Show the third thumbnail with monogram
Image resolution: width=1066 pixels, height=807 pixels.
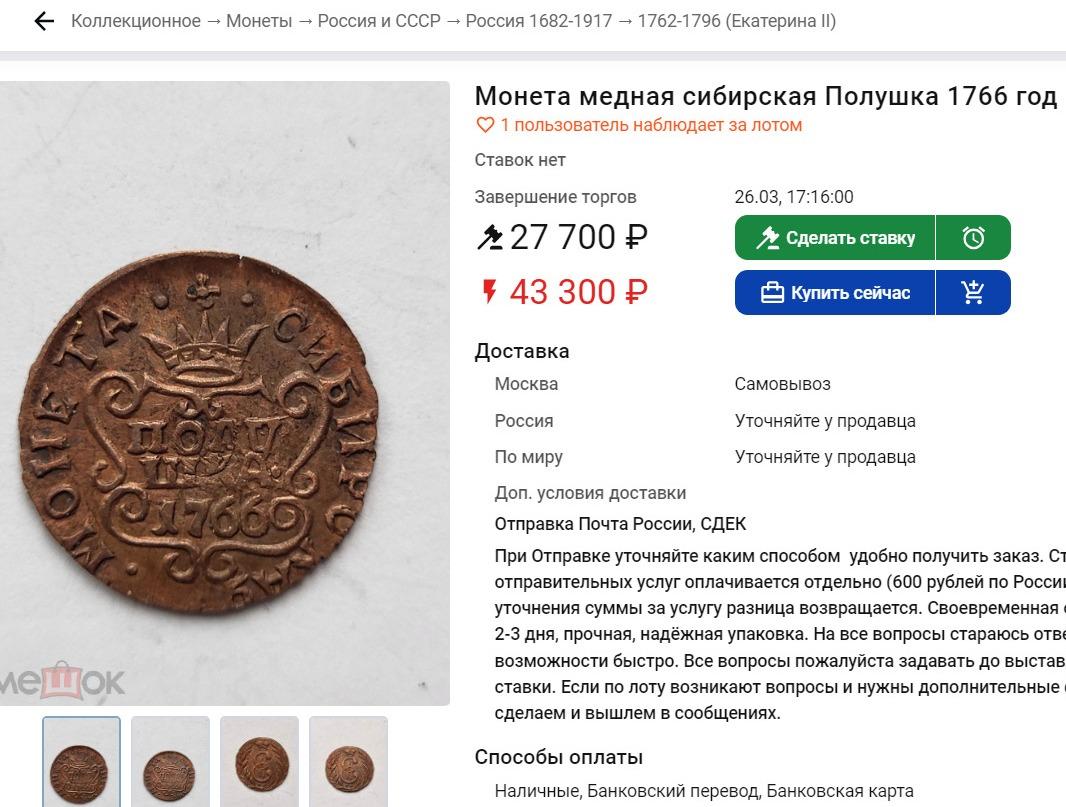(x=259, y=762)
